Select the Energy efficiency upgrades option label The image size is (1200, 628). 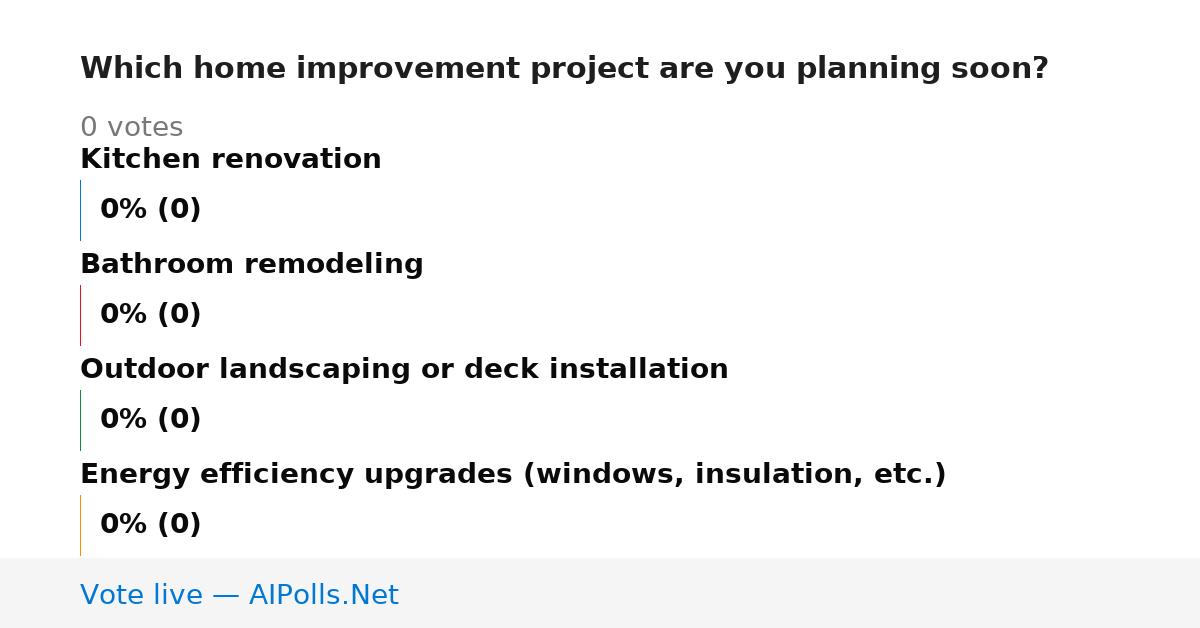pos(513,474)
